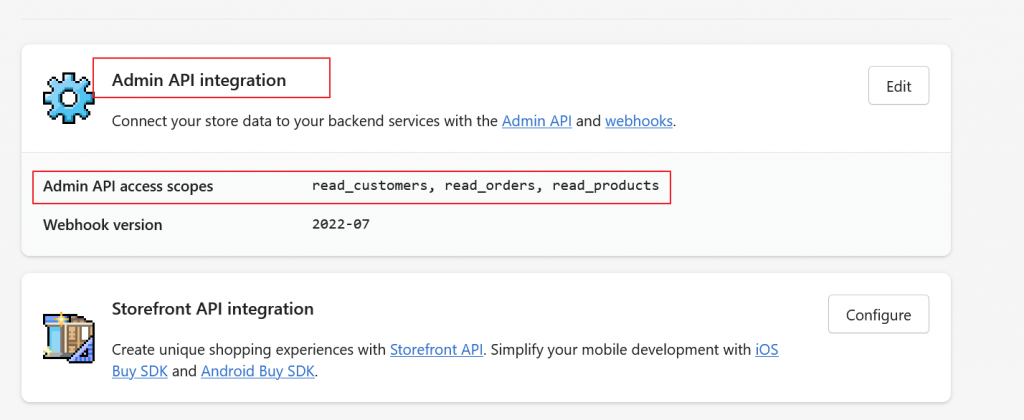Open the Storefront API link
The height and width of the screenshot is (420, 1024).
[436, 349]
